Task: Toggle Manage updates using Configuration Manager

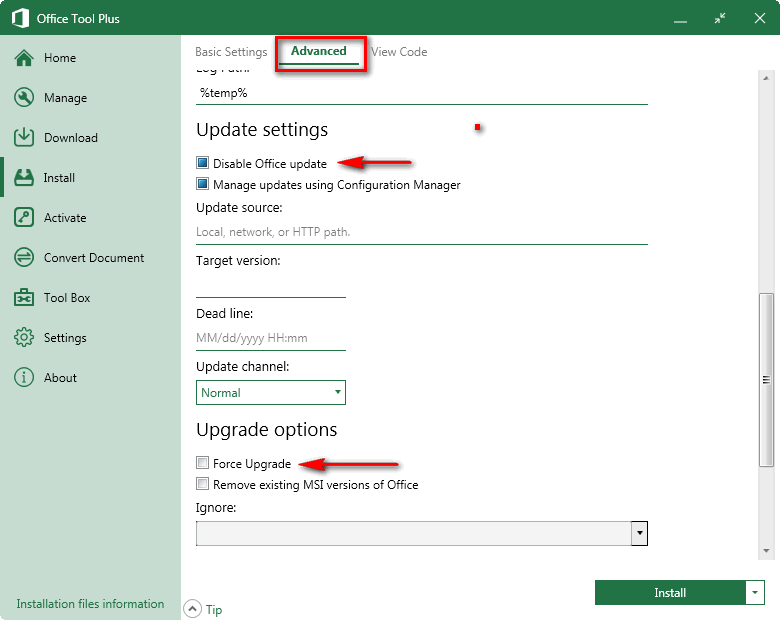Action: pyautogui.click(x=202, y=184)
